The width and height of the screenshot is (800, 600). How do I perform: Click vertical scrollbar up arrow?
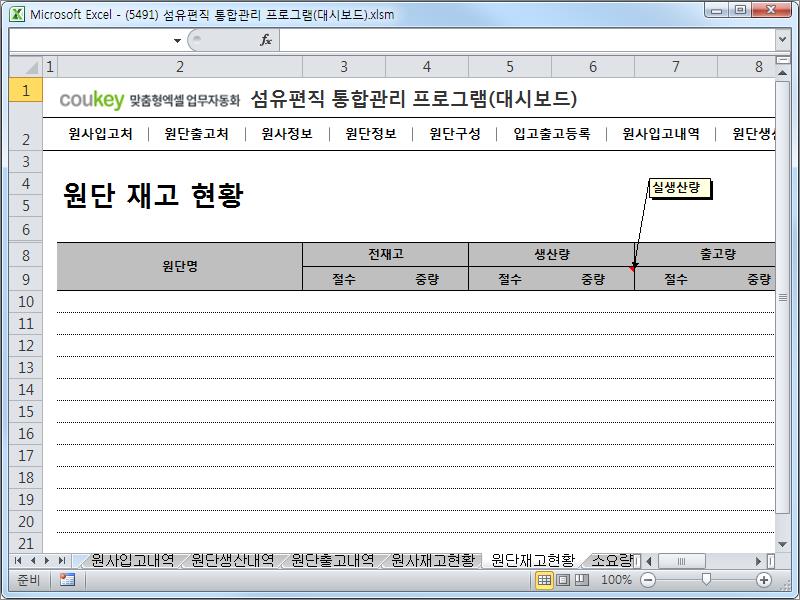(782, 73)
